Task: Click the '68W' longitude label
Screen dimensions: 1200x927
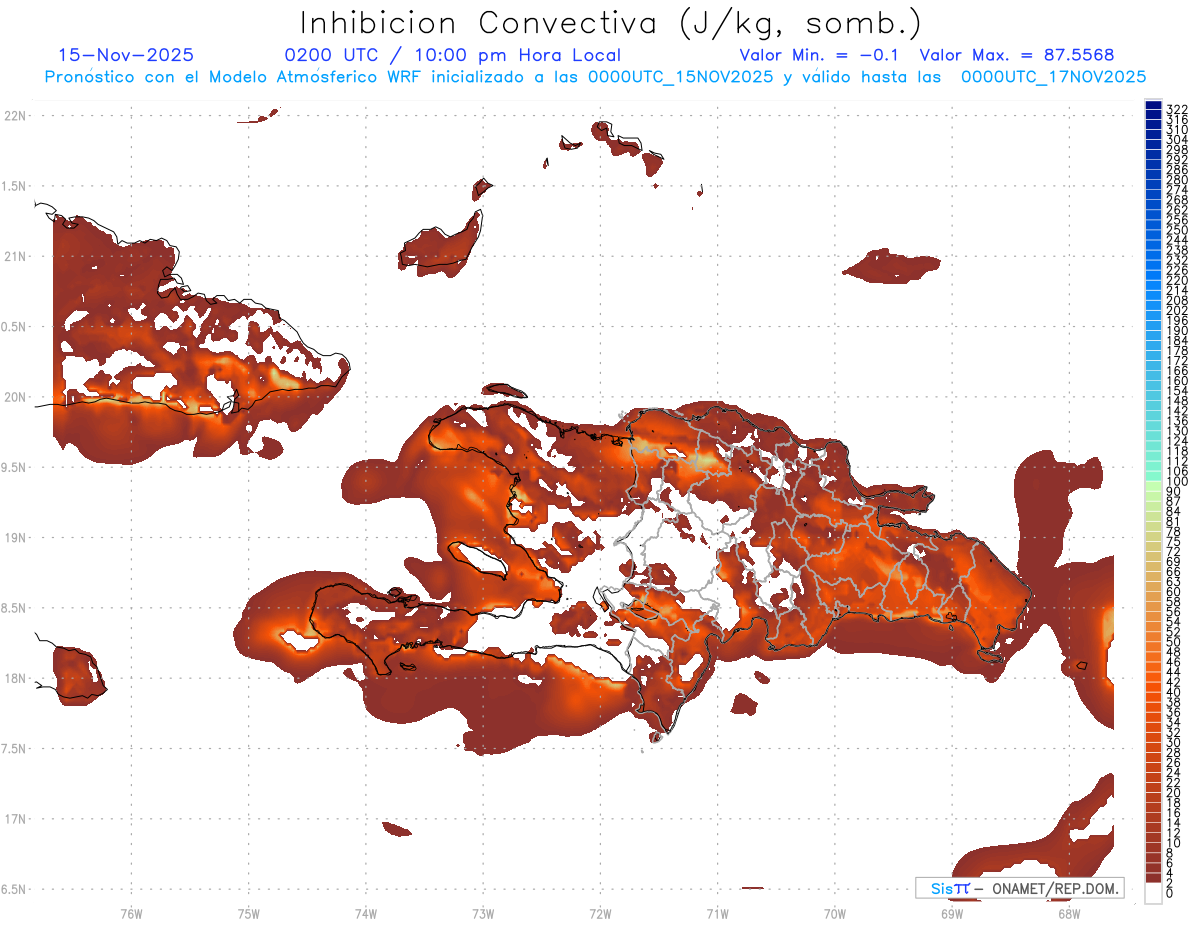Action: pyautogui.click(x=1069, y=913)
